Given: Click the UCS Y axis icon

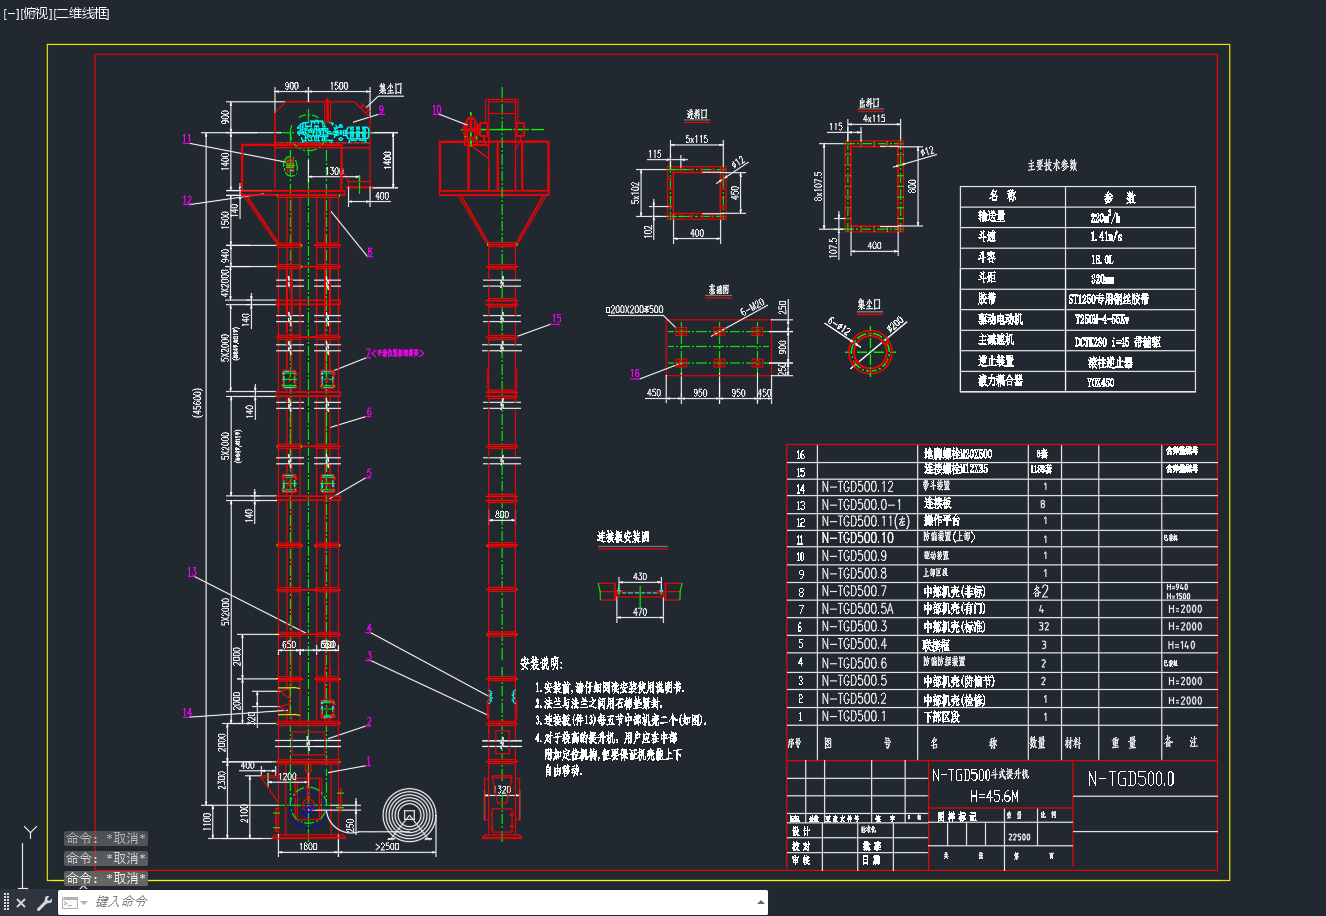Looking at the screenshot, I should pyautogui.click(x=31, y=834).
